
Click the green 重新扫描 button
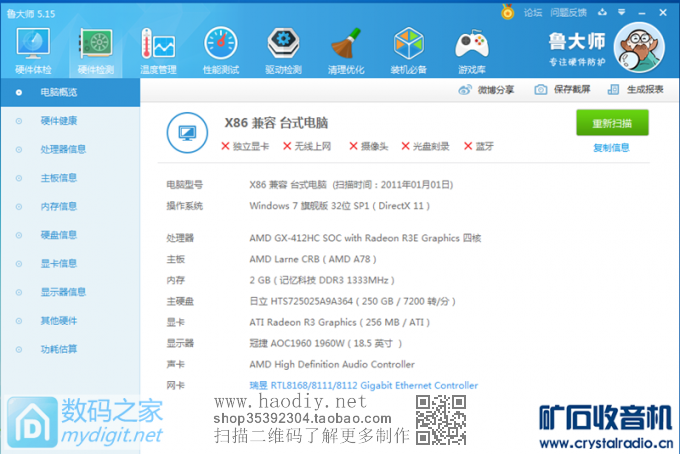(611, 123)
